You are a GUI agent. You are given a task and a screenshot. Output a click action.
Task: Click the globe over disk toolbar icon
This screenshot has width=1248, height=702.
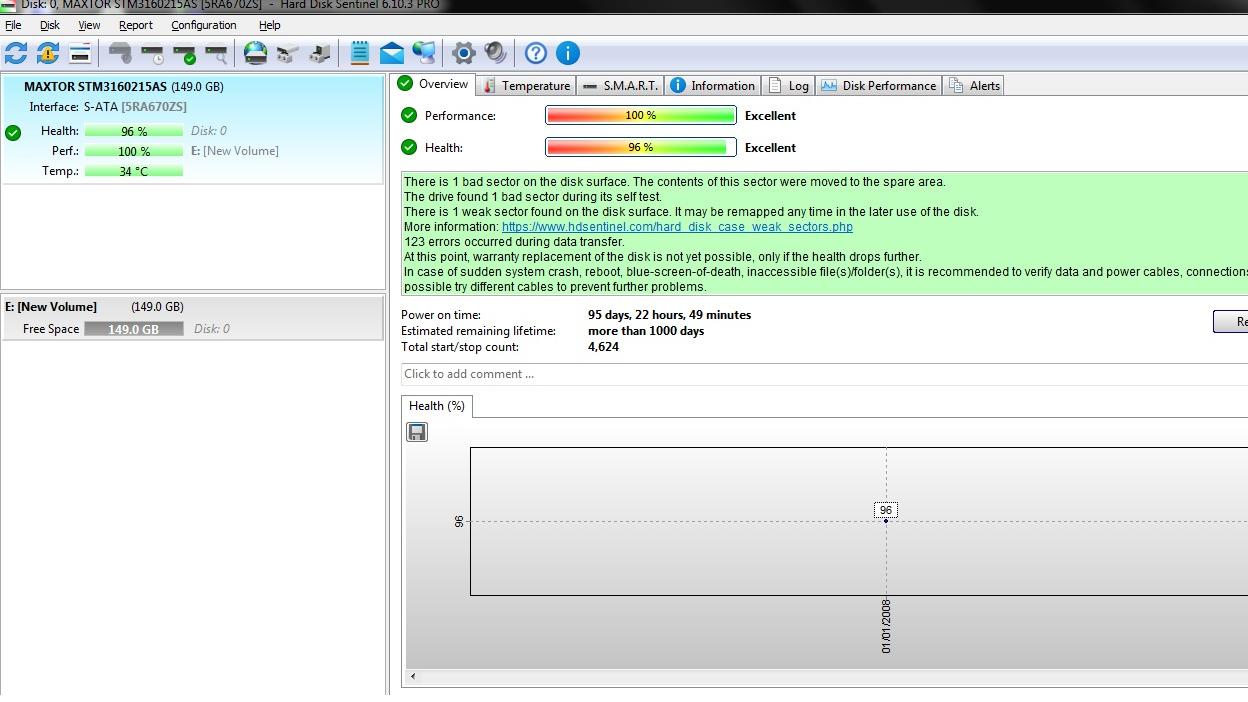256,53
